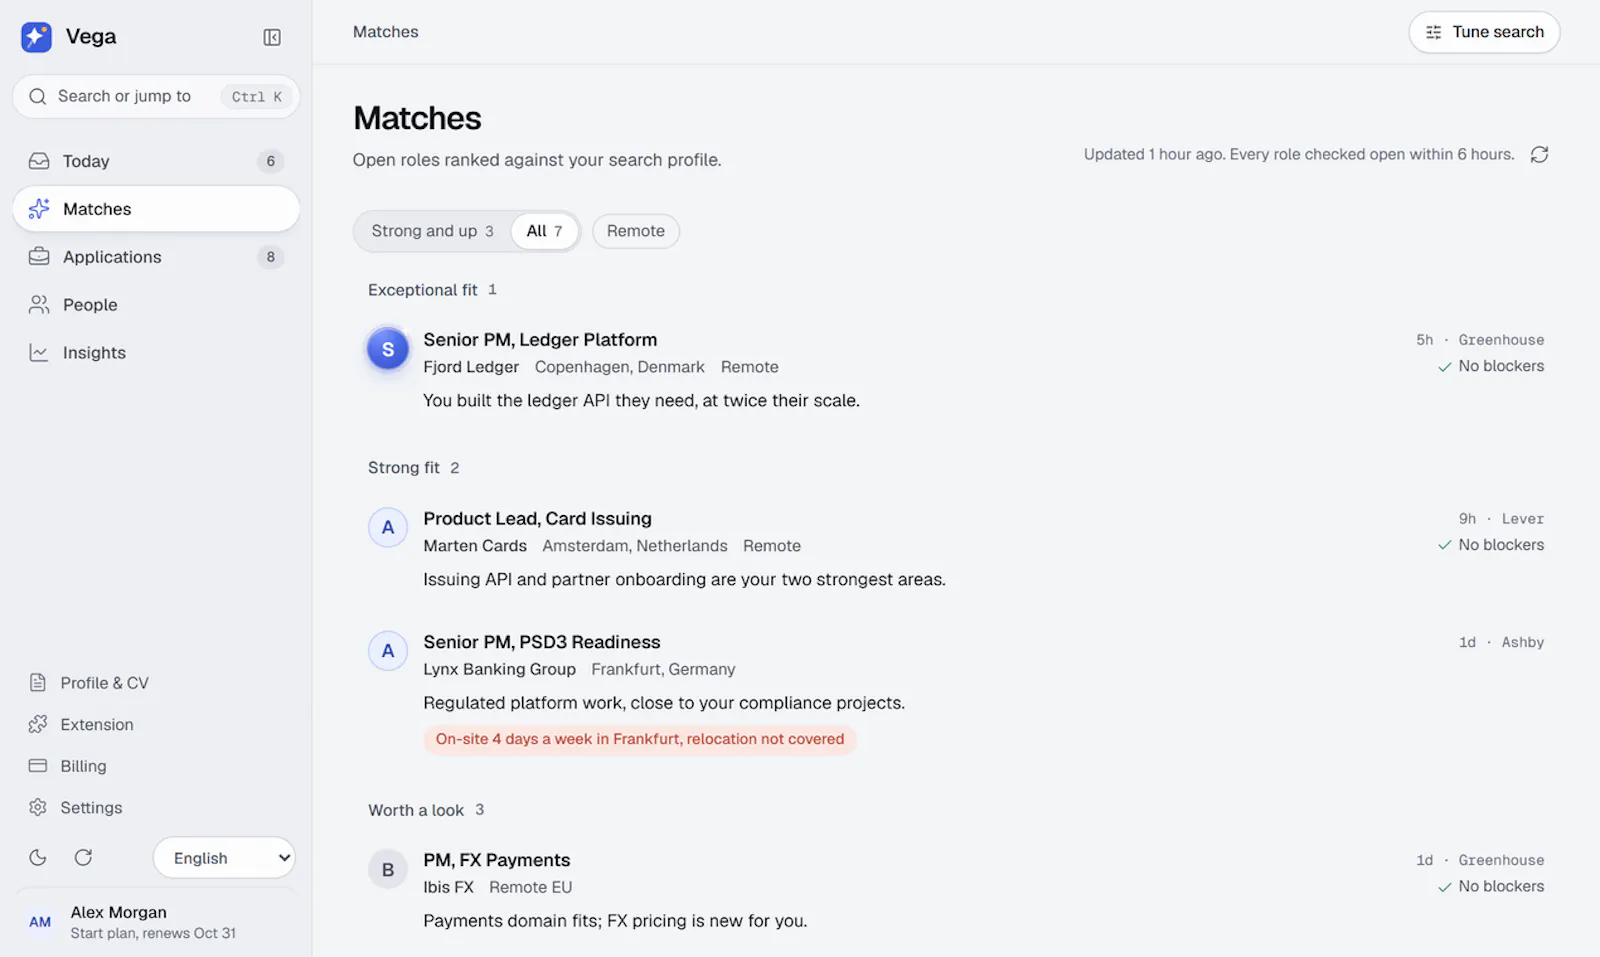This screenshot has height=957, width=1600.
Task: Refresh matches using the sync icon
Action: tap(1540, 154)
